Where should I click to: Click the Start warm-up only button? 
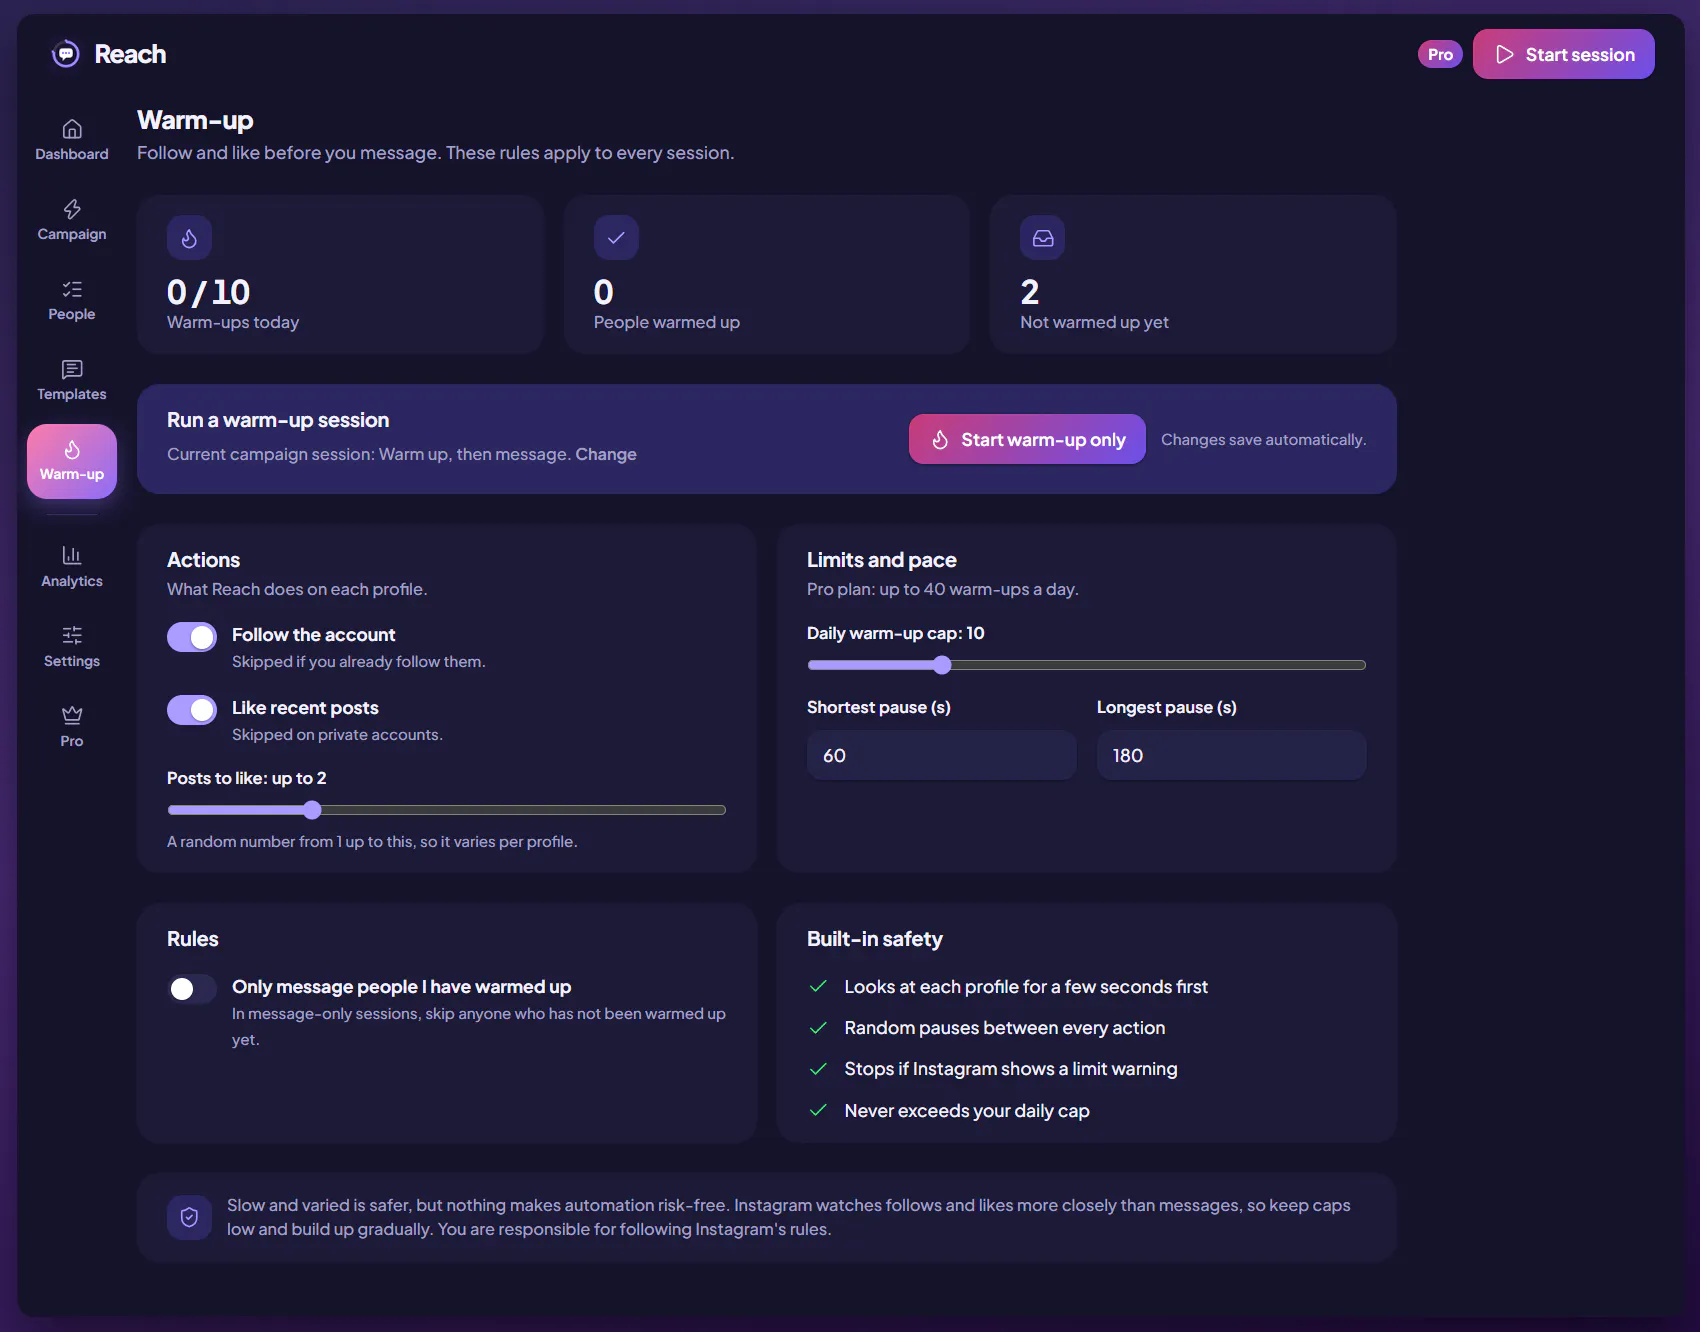click(1027, 439)
